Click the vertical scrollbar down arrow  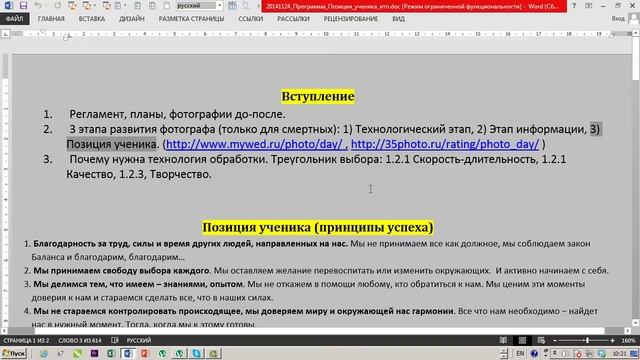636,323
